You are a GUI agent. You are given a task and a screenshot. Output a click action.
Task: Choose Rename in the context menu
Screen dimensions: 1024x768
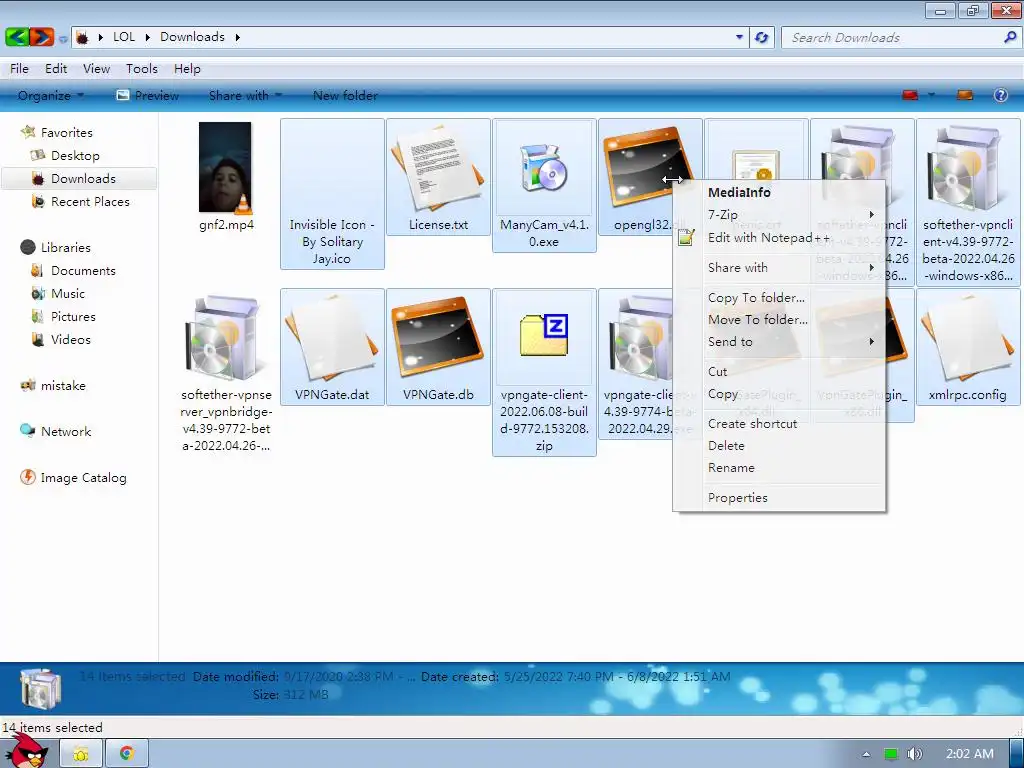(x=780, y=468)
